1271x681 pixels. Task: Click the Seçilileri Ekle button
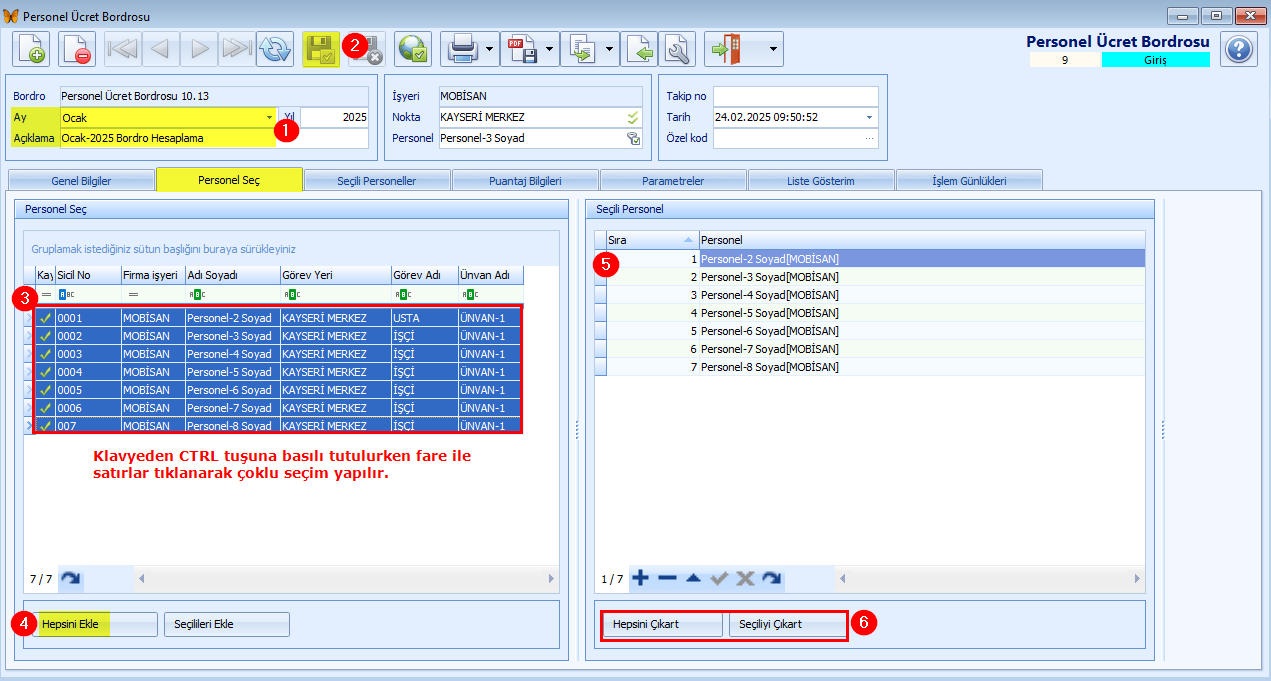227,624
